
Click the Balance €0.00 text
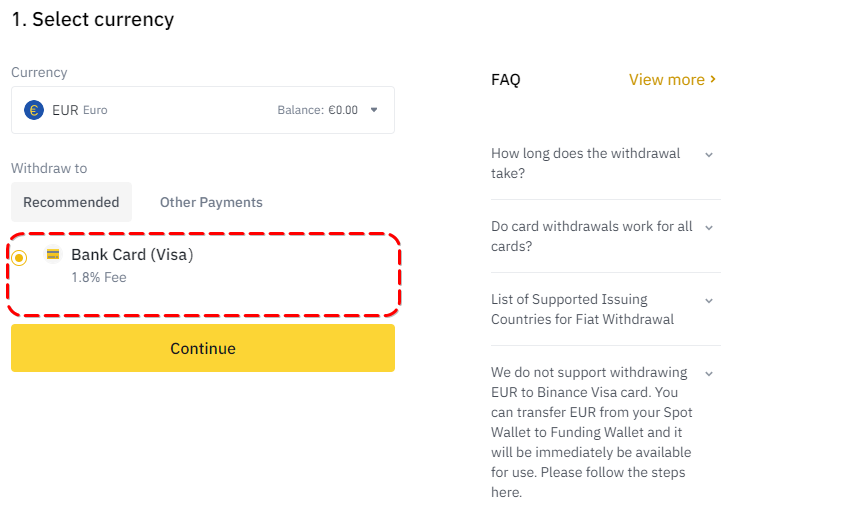point(317,110)
